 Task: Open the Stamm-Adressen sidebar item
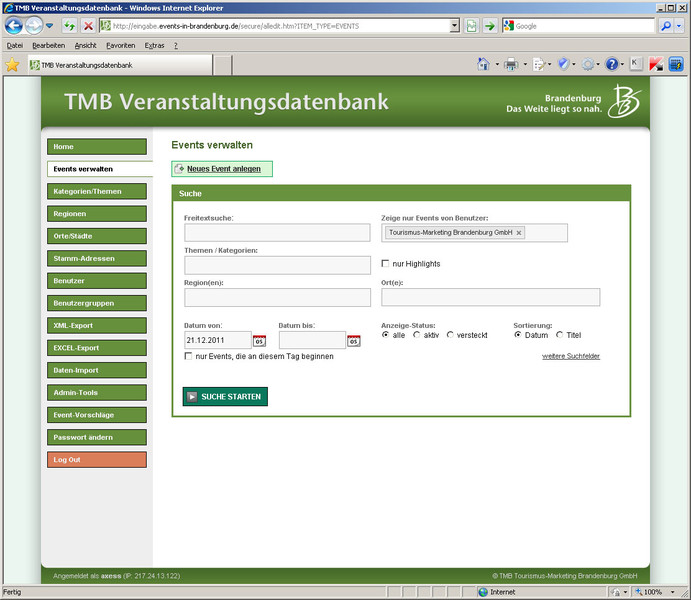coord(97,259)
